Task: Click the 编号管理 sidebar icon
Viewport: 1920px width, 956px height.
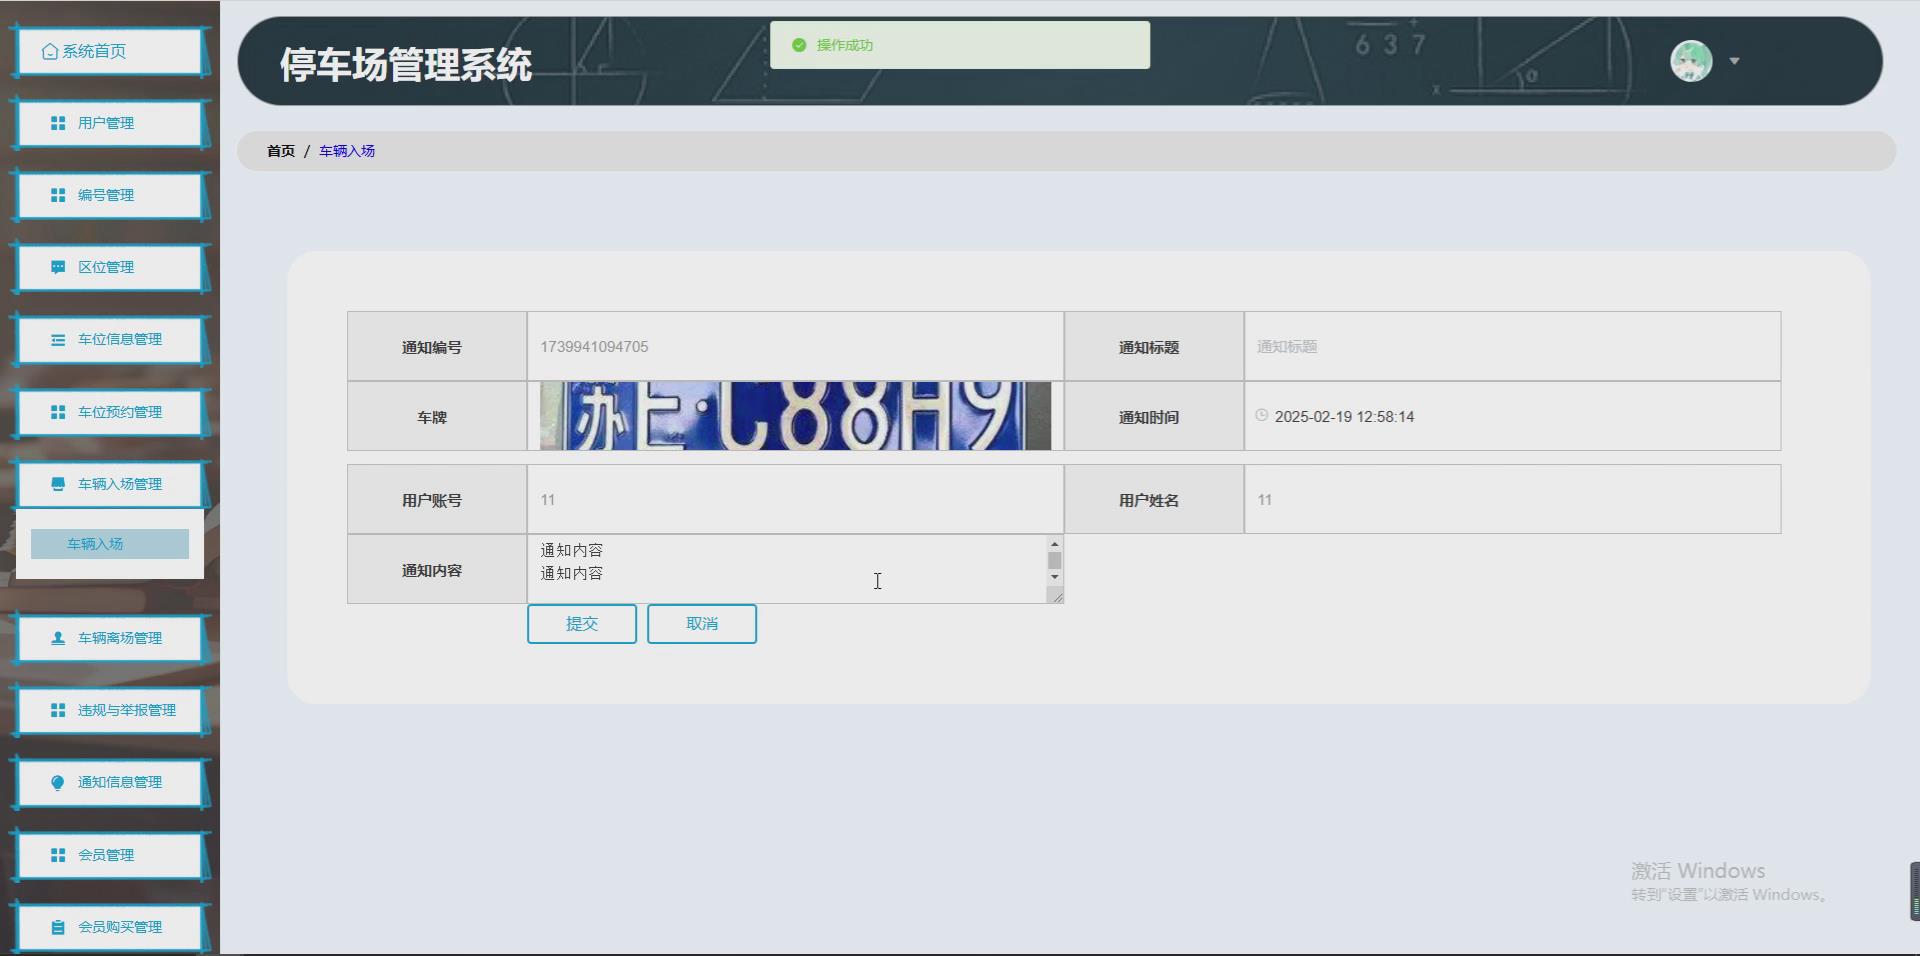Action: (x=56, y=195)
